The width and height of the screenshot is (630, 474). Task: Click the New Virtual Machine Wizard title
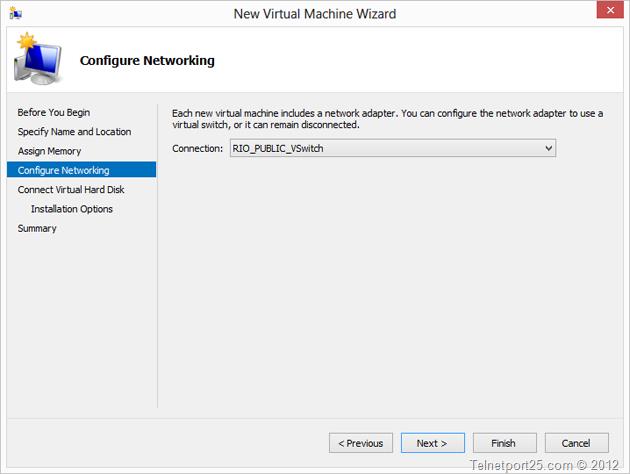[x=314, y=14]
